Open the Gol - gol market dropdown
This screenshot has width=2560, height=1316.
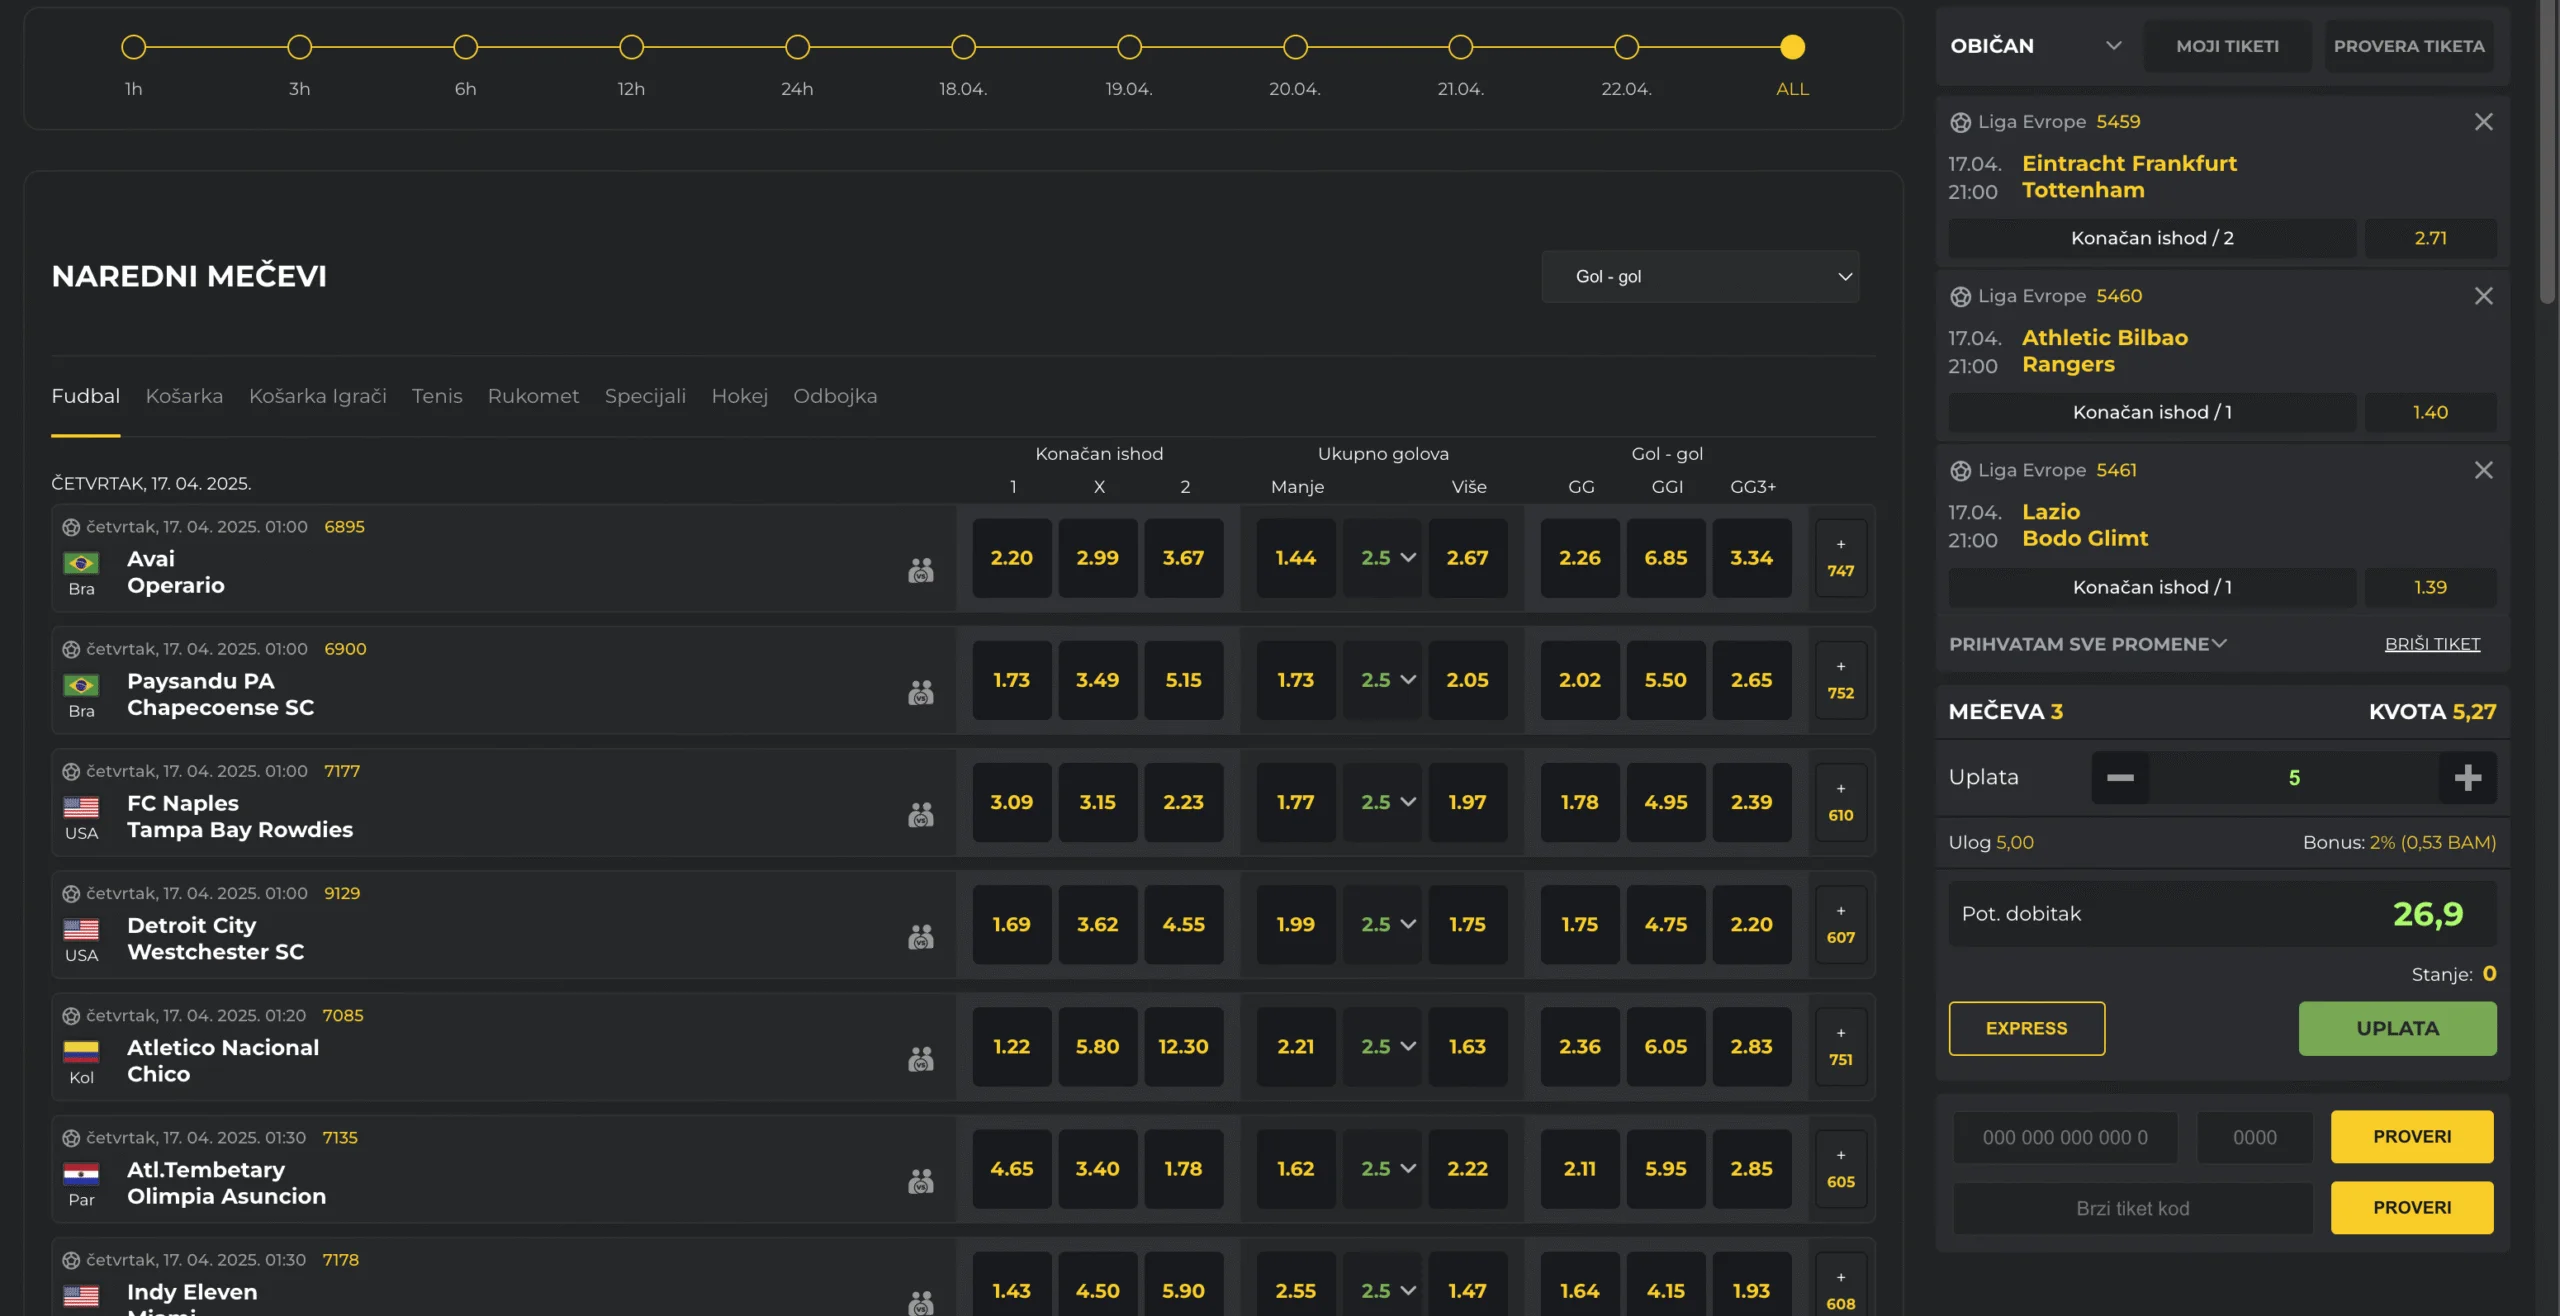(1700, 277)
